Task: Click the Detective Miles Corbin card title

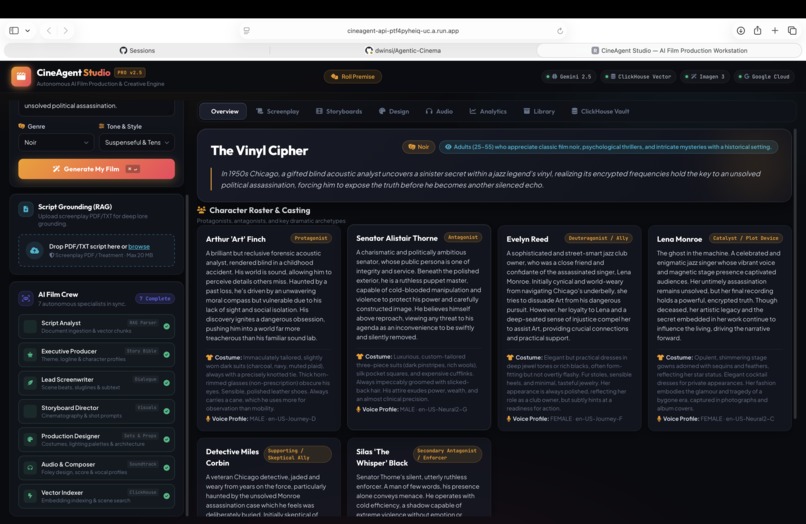Action: 232,457
